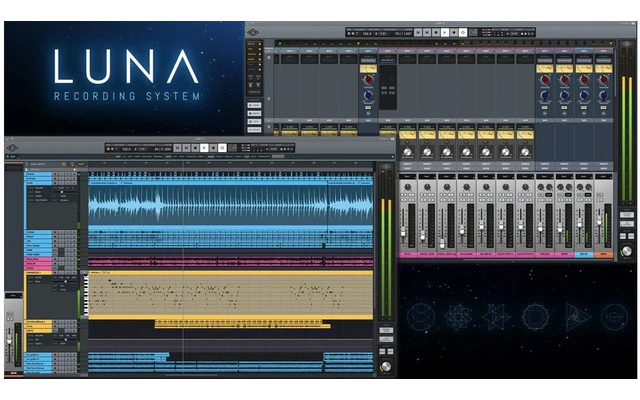
Task: Click the leftmost blue tape knob in the mixer
Action: [x=368, y=96]
